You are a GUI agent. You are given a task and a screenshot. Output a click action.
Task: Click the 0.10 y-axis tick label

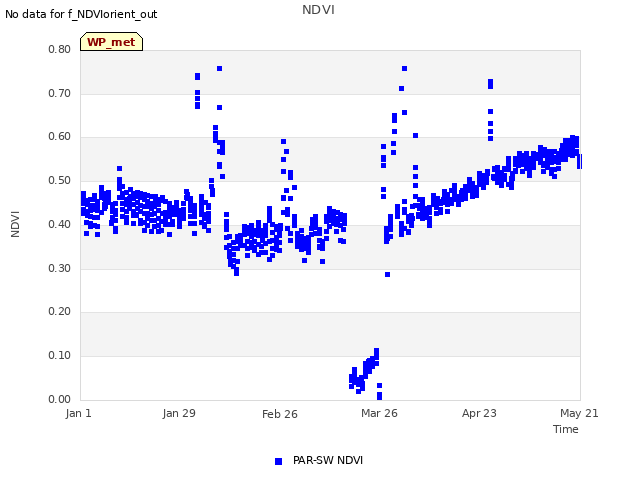(60, 356)
